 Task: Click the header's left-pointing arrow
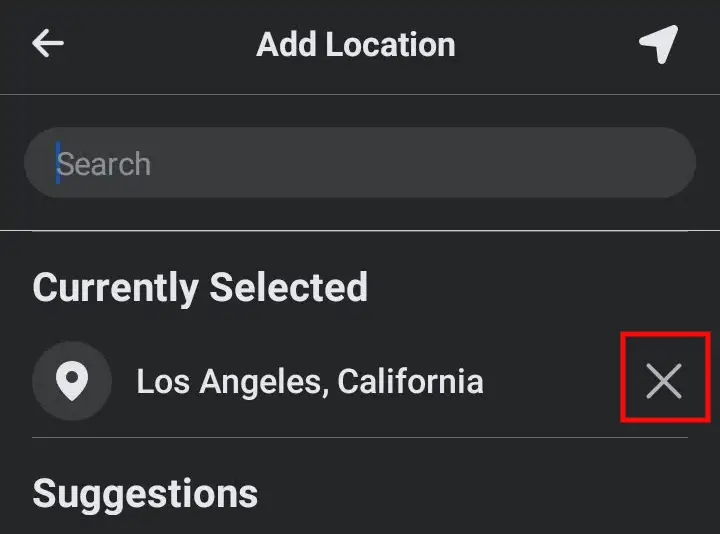[x=48, y=43]
